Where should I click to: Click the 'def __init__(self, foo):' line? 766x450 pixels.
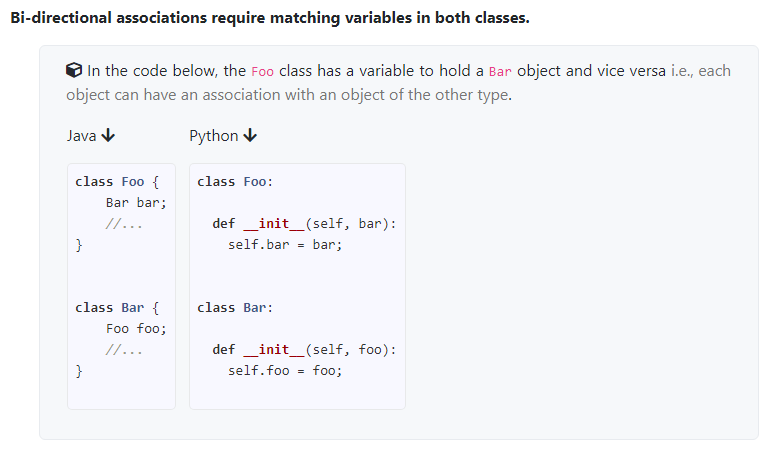[304, 350]
